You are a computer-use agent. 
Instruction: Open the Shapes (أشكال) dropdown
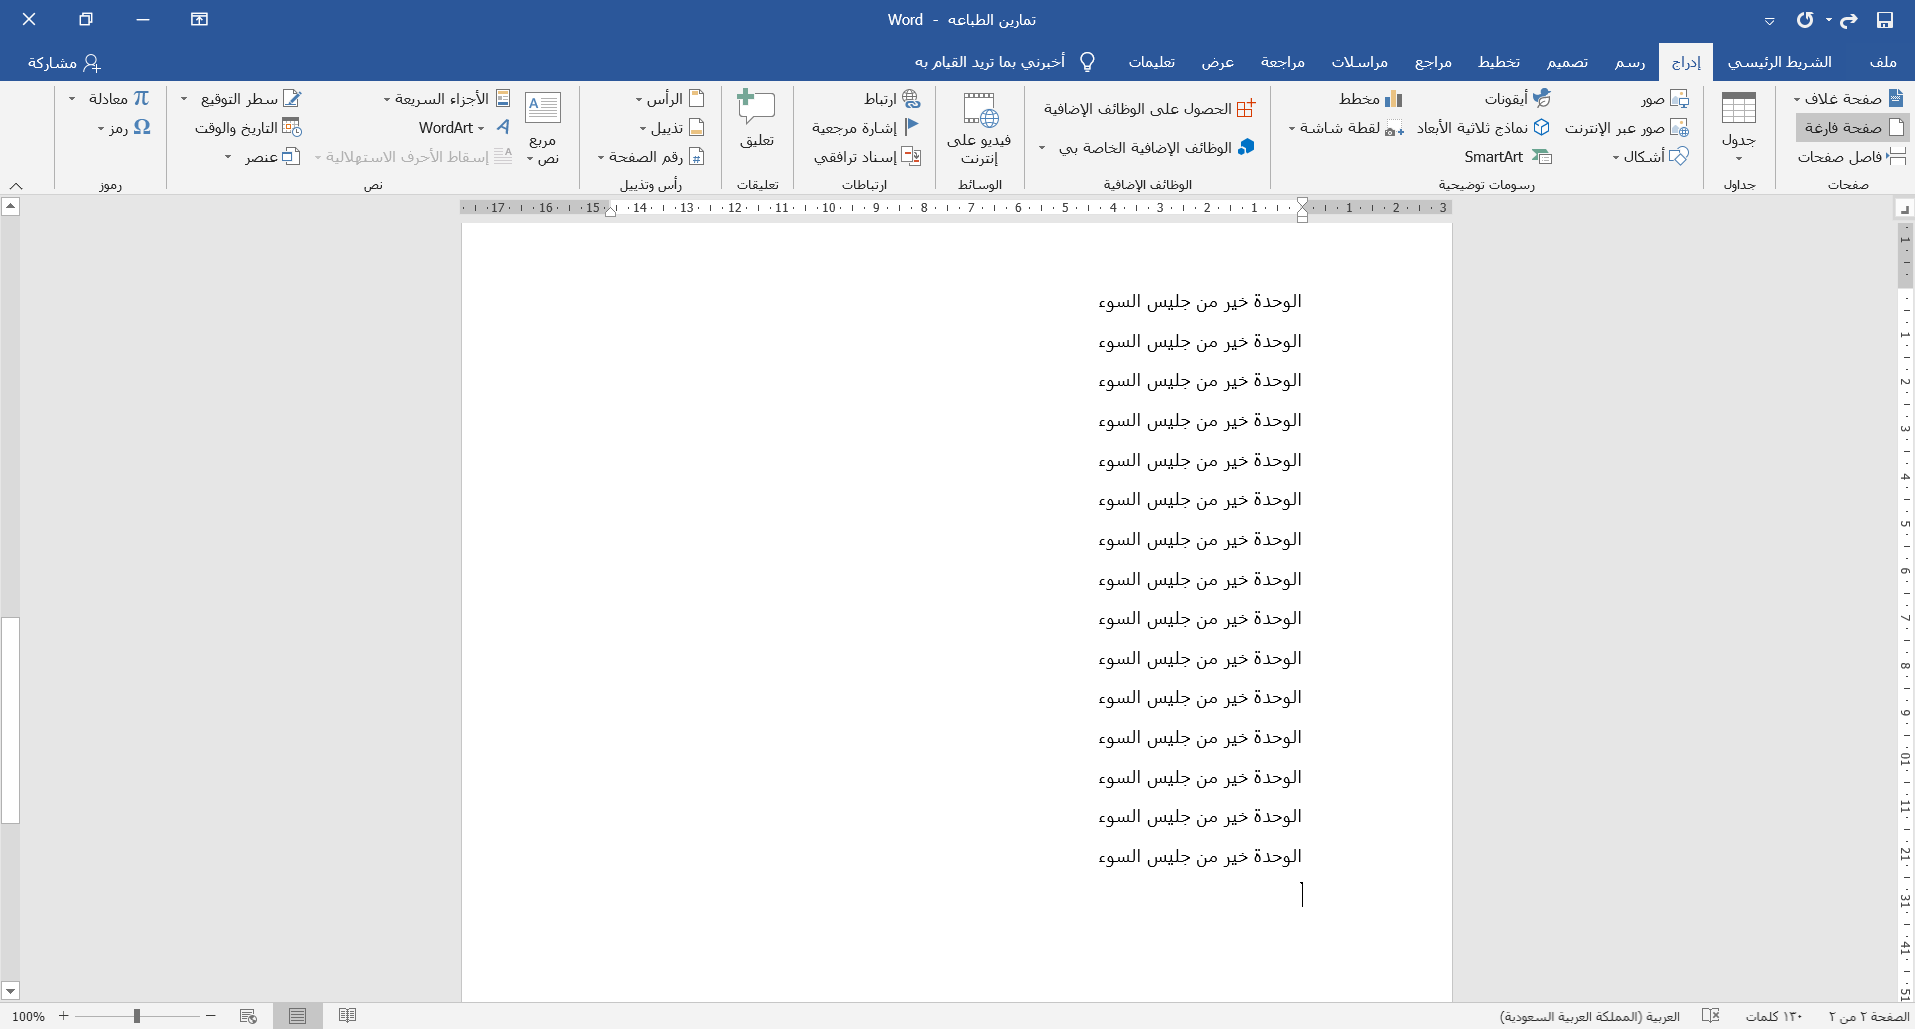click(1649, 157)
